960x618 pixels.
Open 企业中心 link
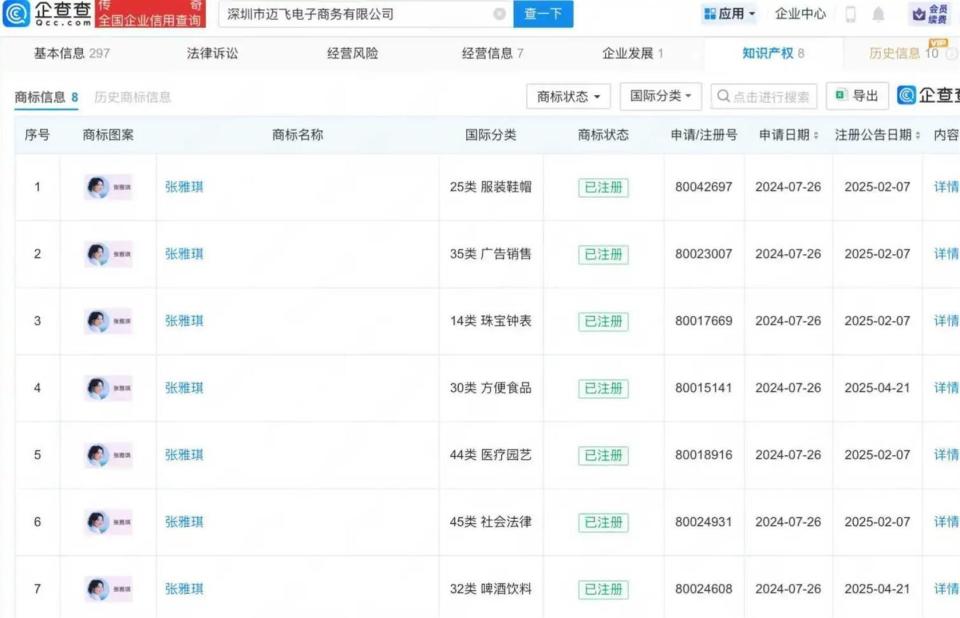coord(800,13)
